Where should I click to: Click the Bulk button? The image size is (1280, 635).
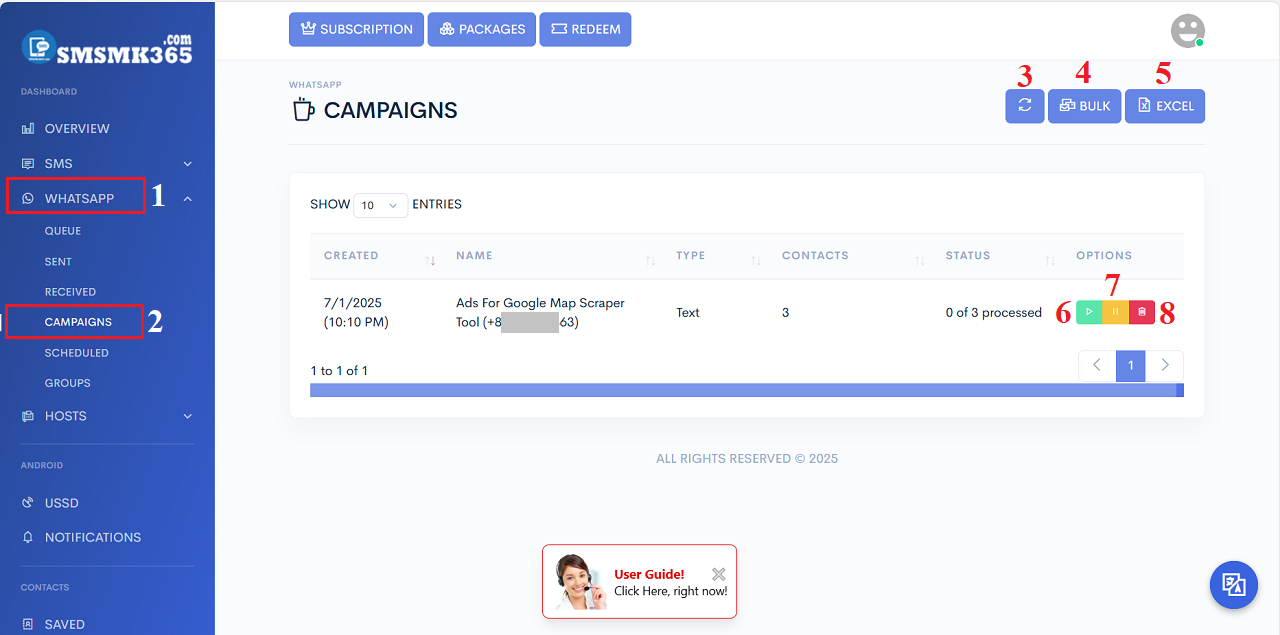(x=1085, y=106)
